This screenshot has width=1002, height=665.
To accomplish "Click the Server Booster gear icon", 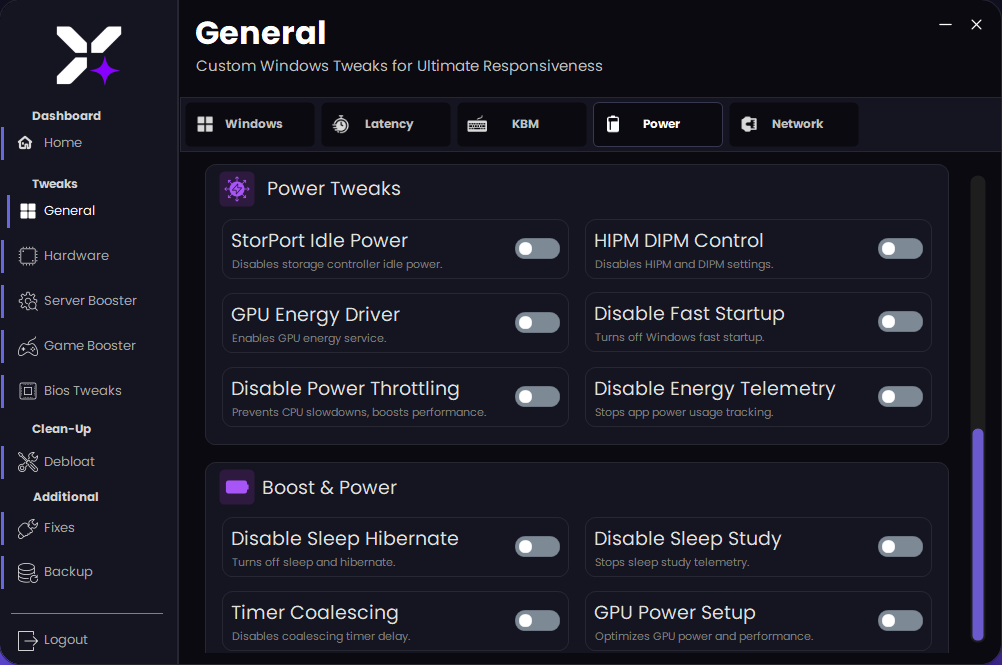I will (x=26, y=300).
